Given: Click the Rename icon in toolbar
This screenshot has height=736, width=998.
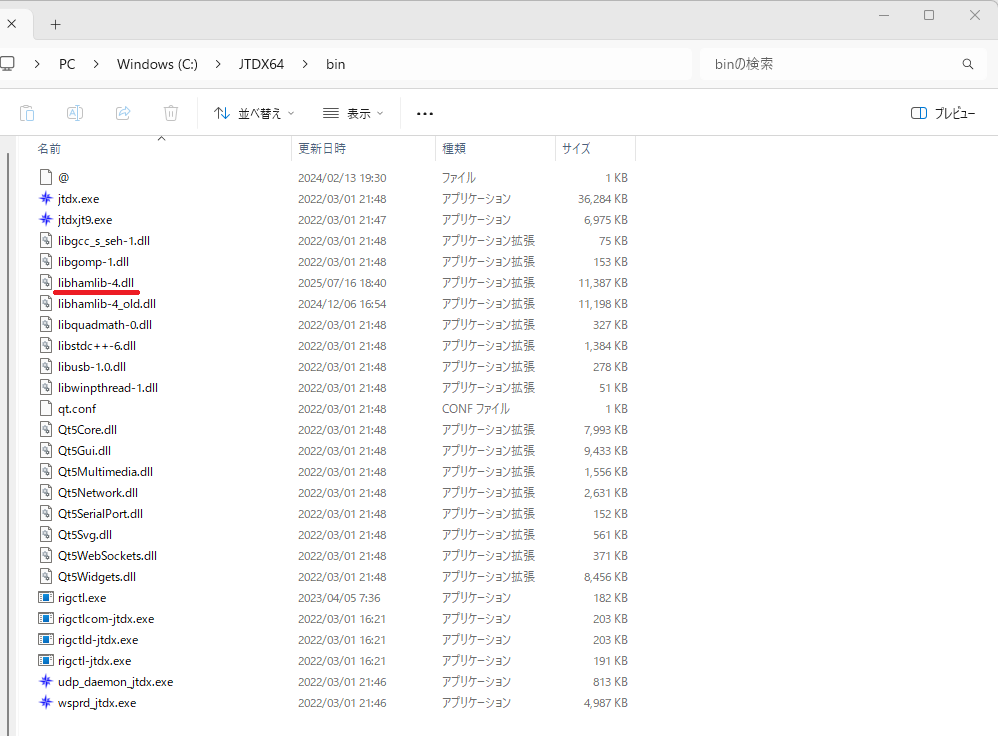Looking at the screenshot, I should tap(75, 113).
